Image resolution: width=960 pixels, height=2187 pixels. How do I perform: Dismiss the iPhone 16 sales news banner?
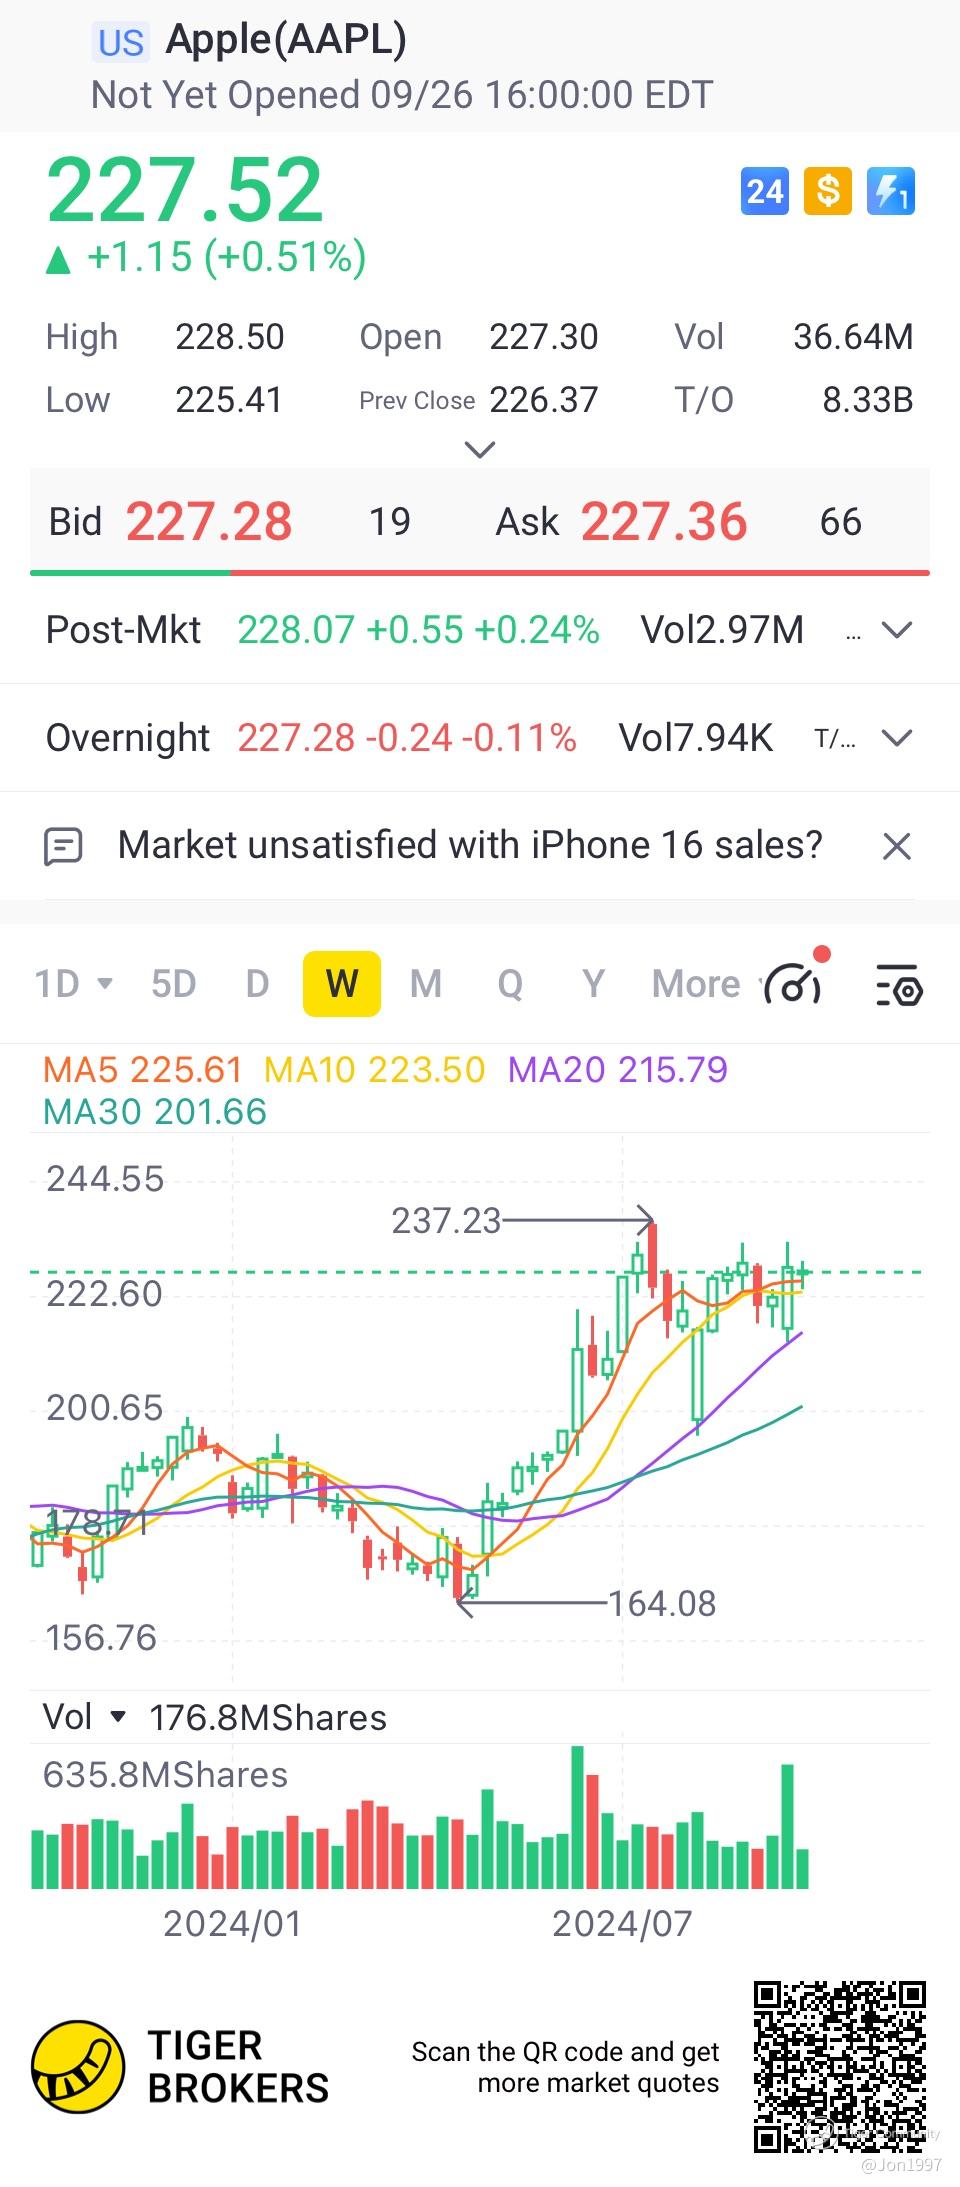tap(897, 846)
